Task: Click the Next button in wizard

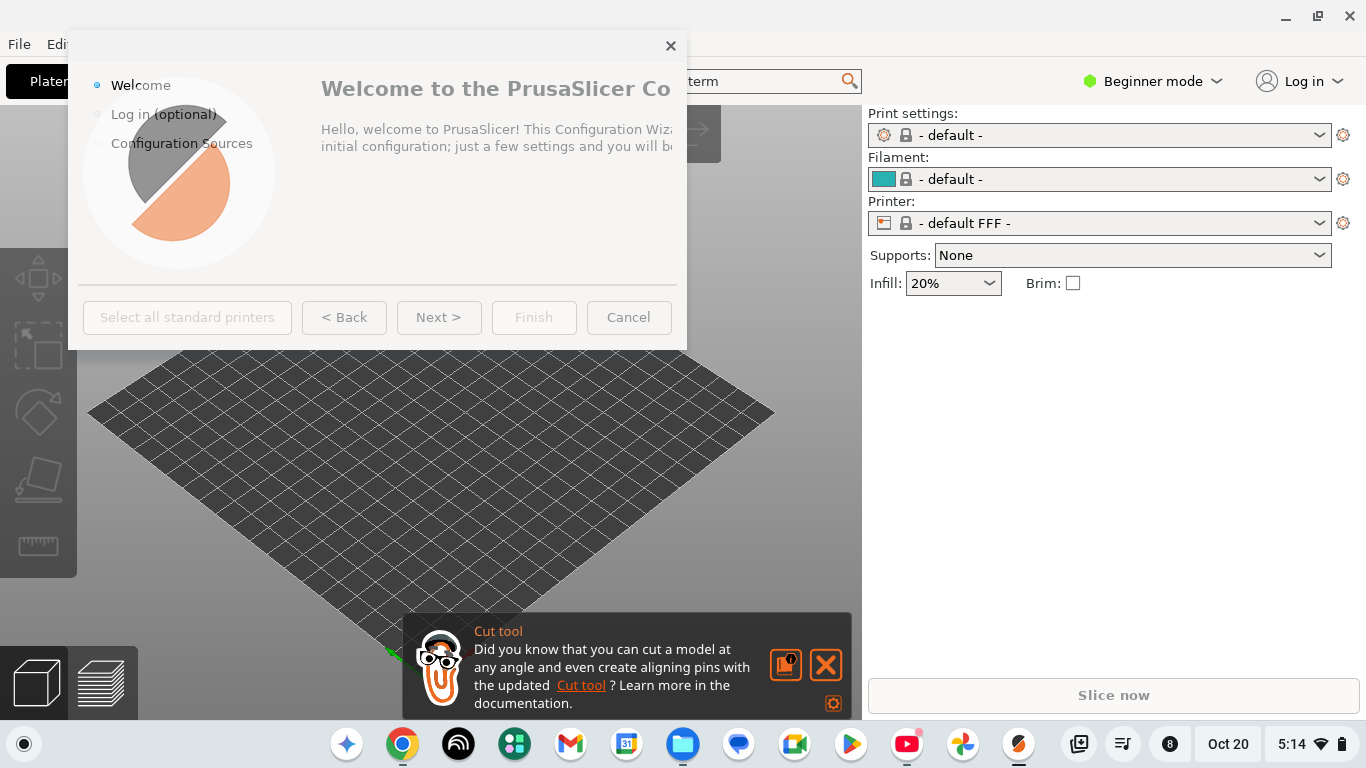Action: click(439, 317)
